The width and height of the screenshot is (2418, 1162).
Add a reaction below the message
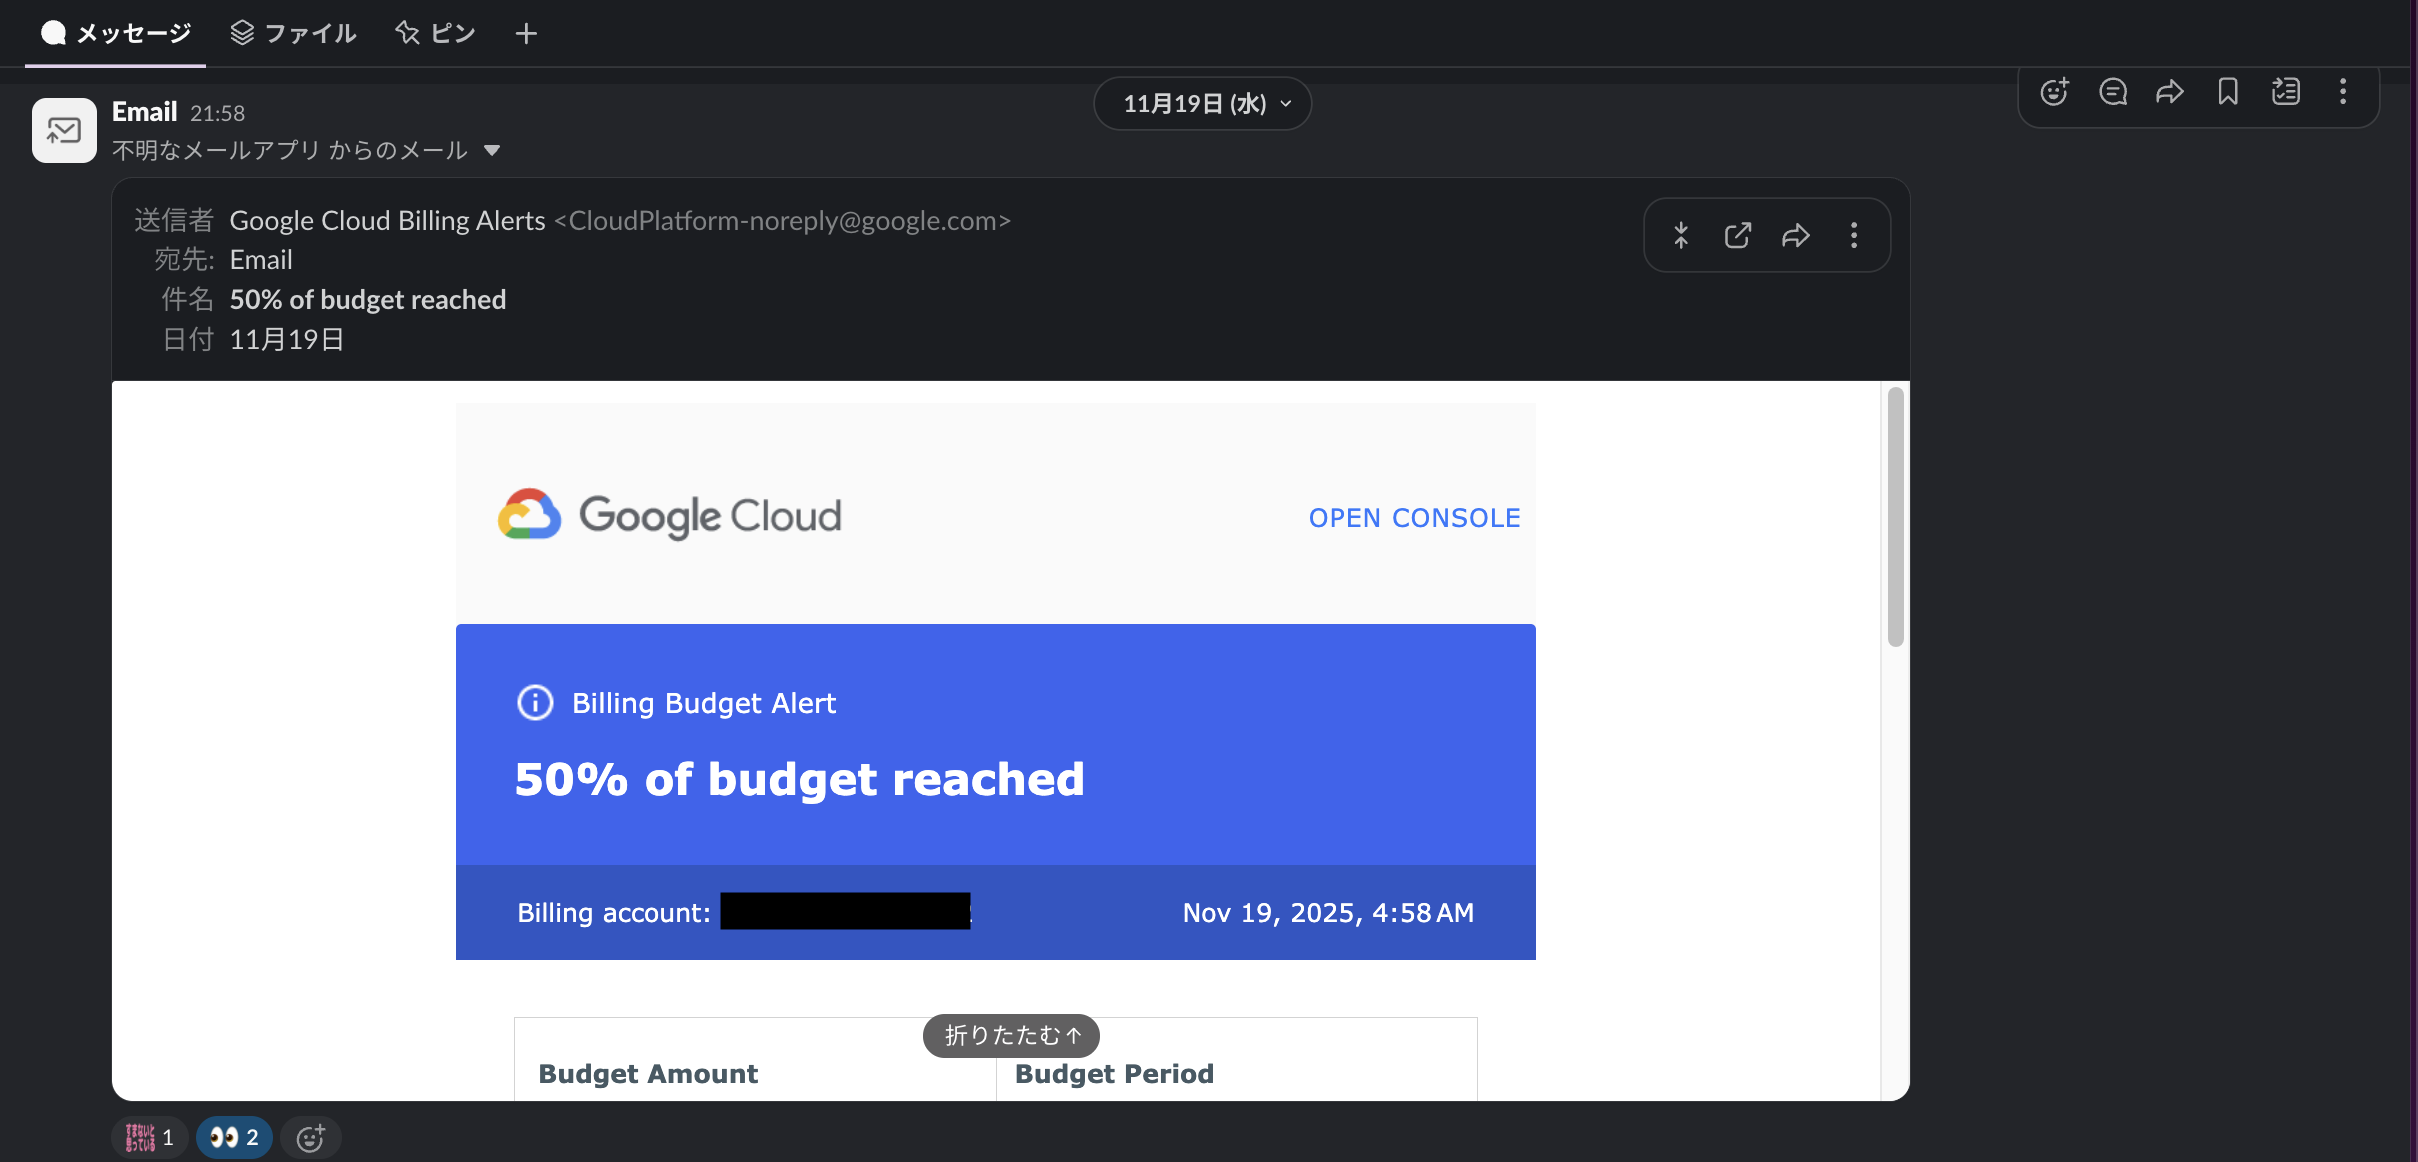pyautogui.click(x=311, y=1137)
